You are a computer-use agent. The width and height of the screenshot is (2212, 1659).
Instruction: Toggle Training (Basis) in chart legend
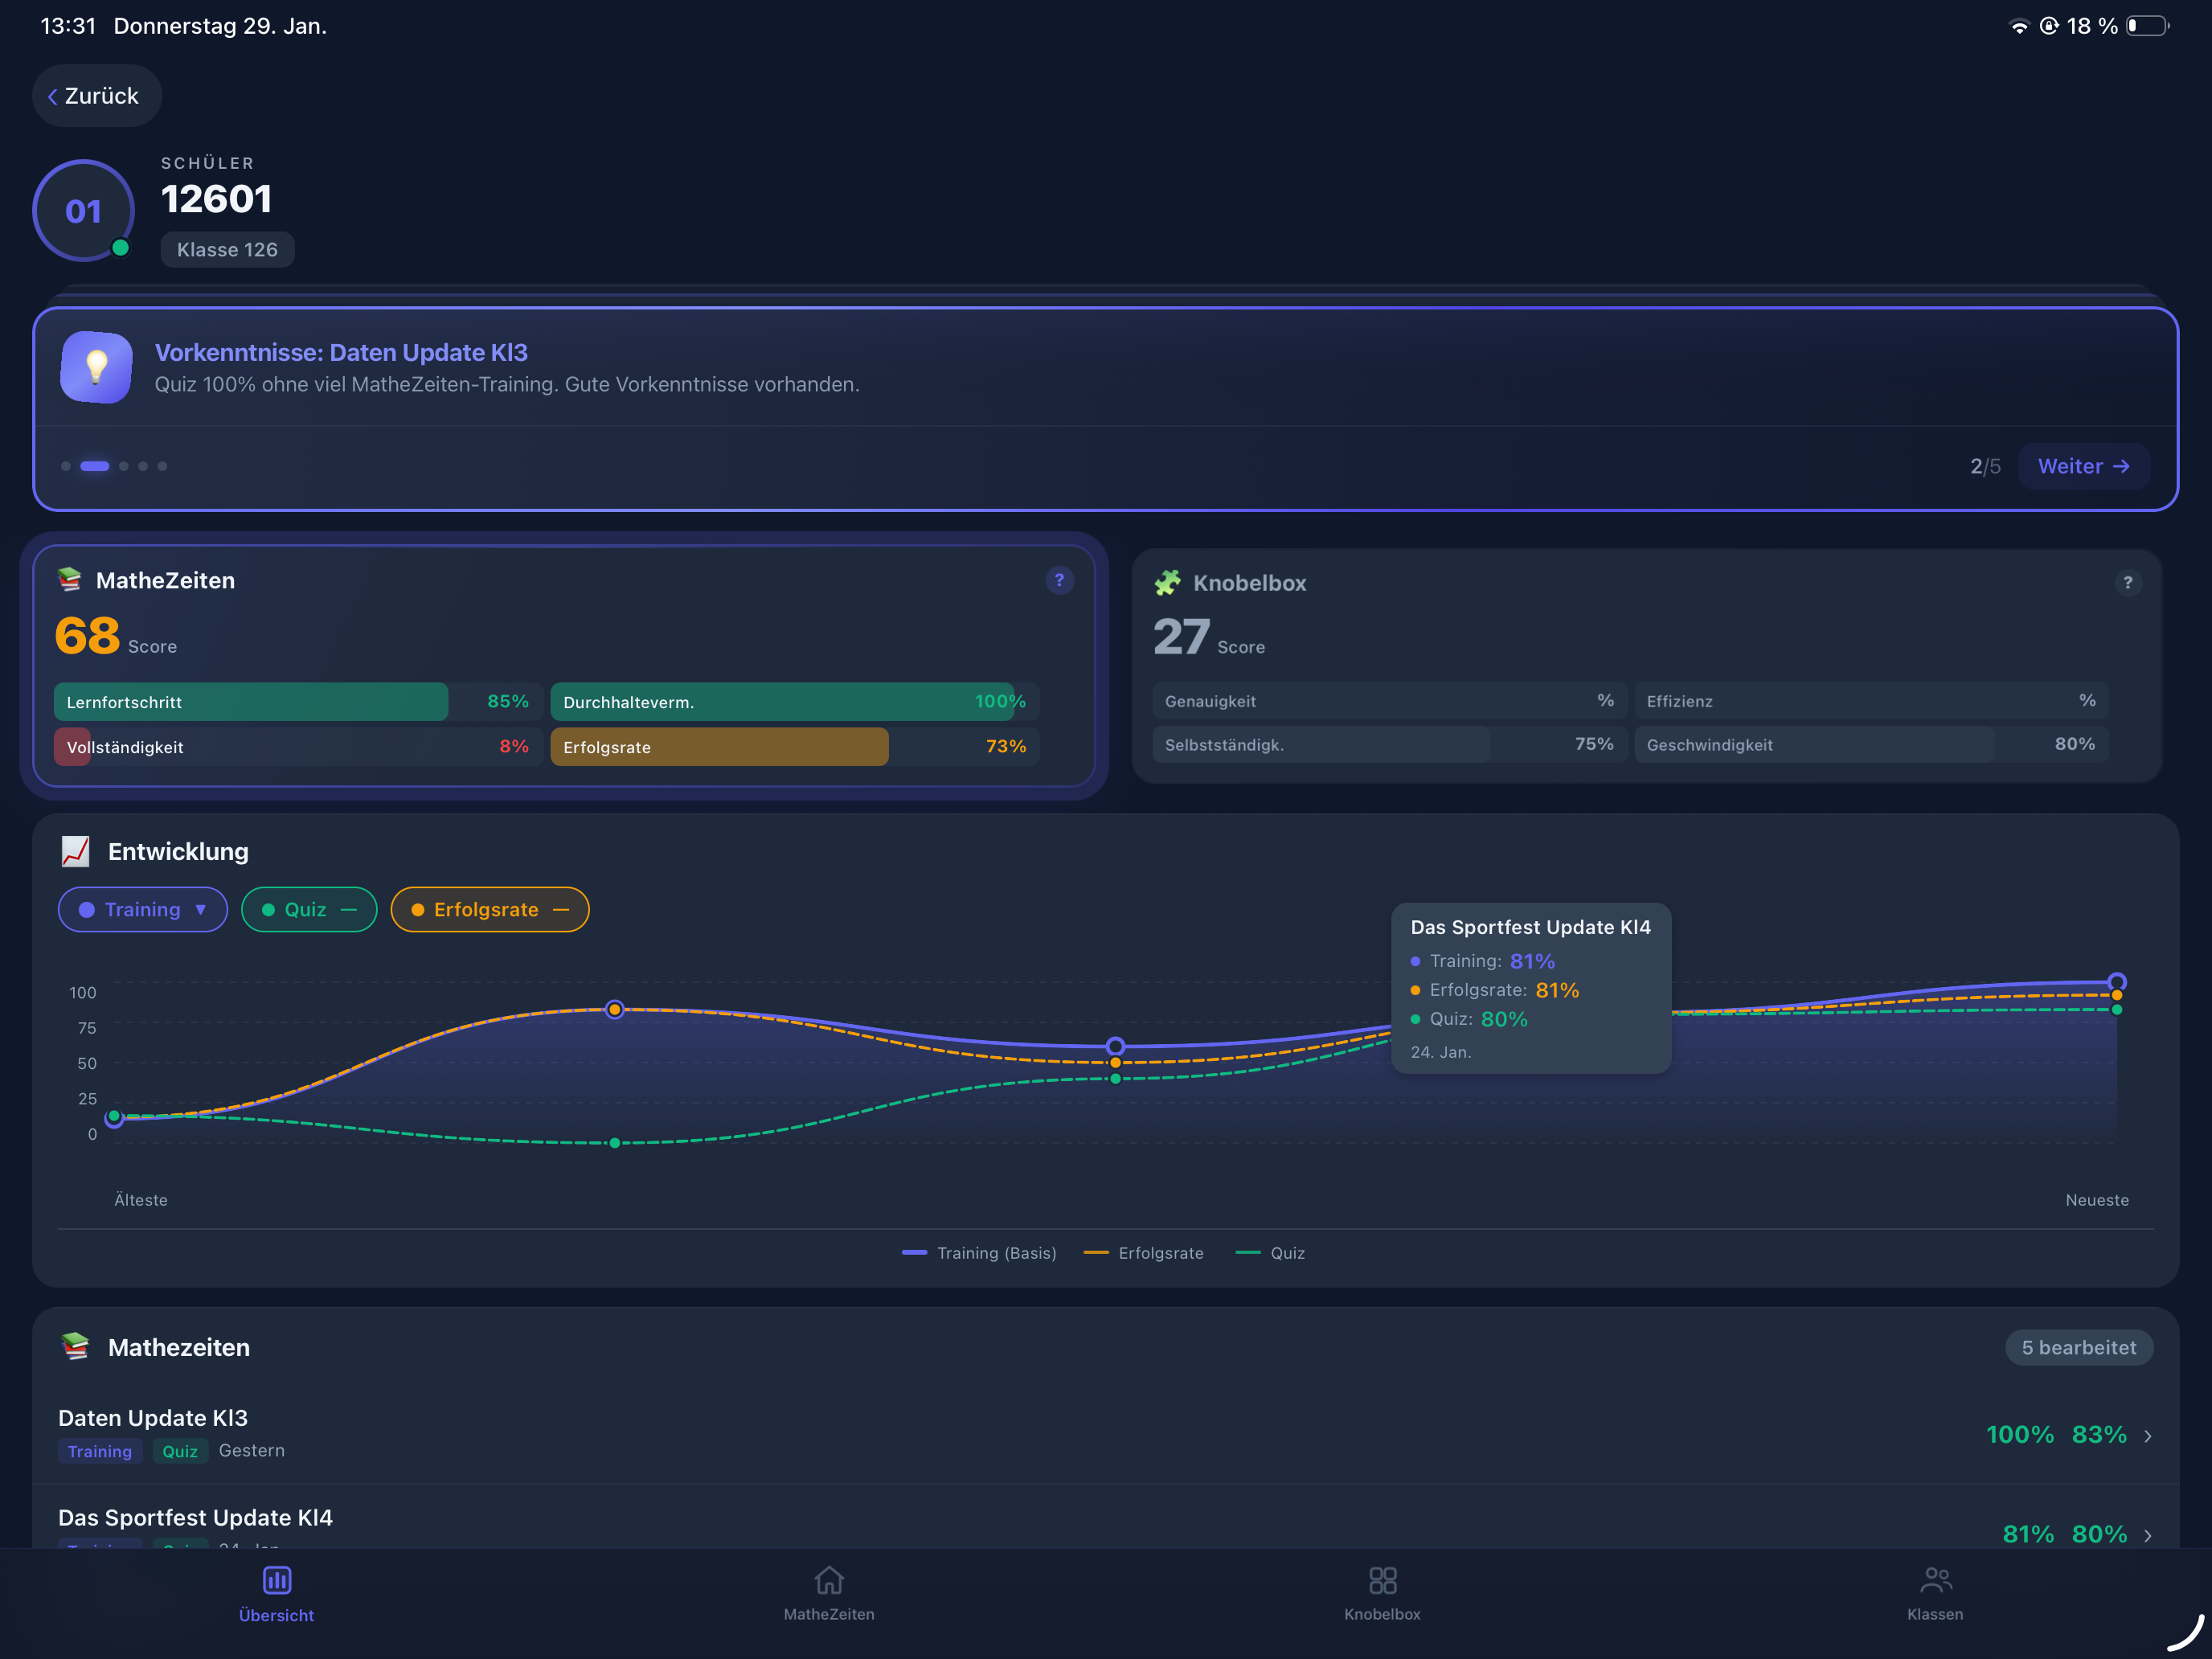pyautogui.click(x=979, y=1253)
